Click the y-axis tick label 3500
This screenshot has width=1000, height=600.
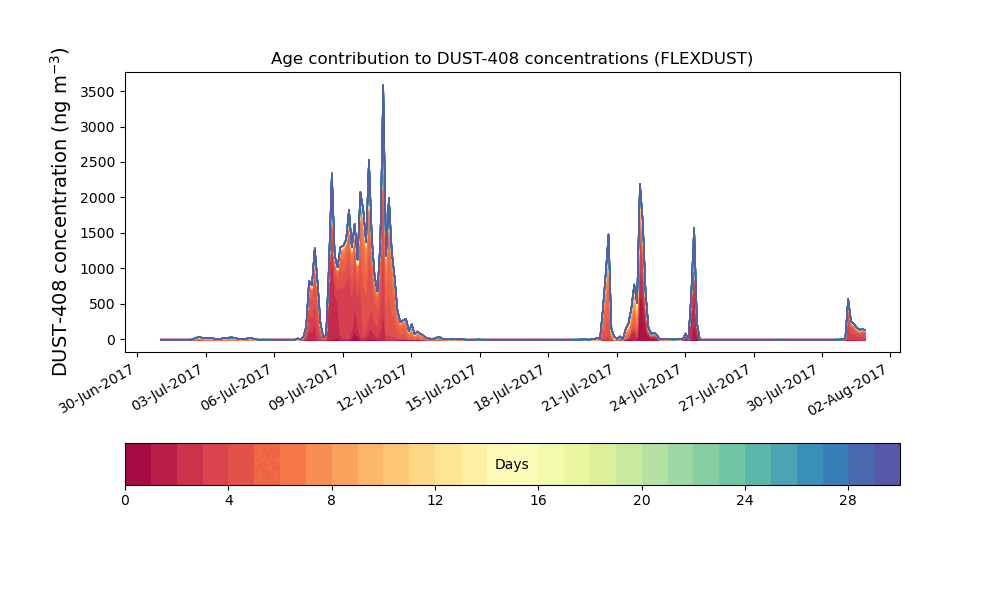tap(97, 92)
